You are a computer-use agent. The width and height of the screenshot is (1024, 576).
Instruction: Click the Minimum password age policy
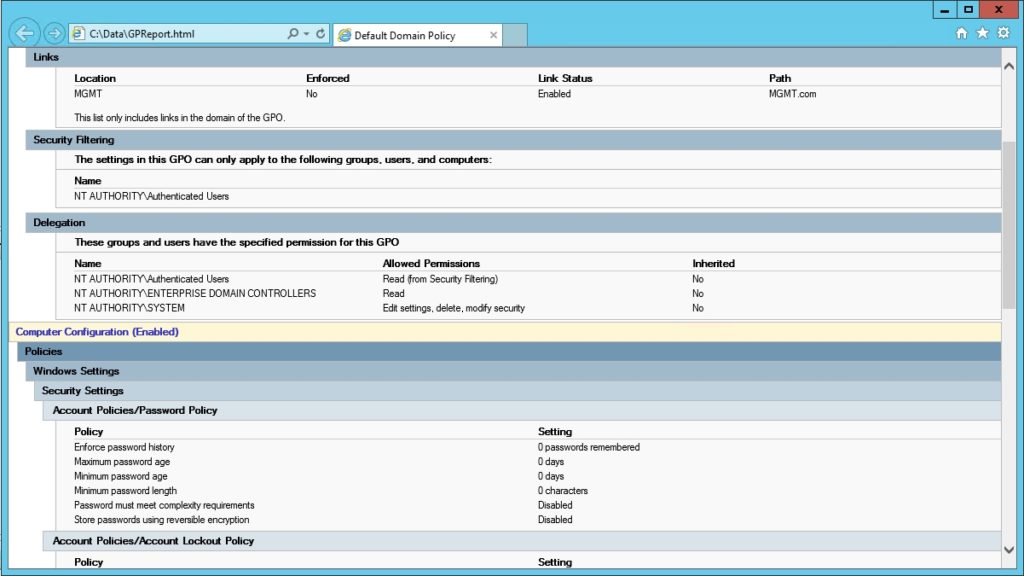tap(120, 476)
